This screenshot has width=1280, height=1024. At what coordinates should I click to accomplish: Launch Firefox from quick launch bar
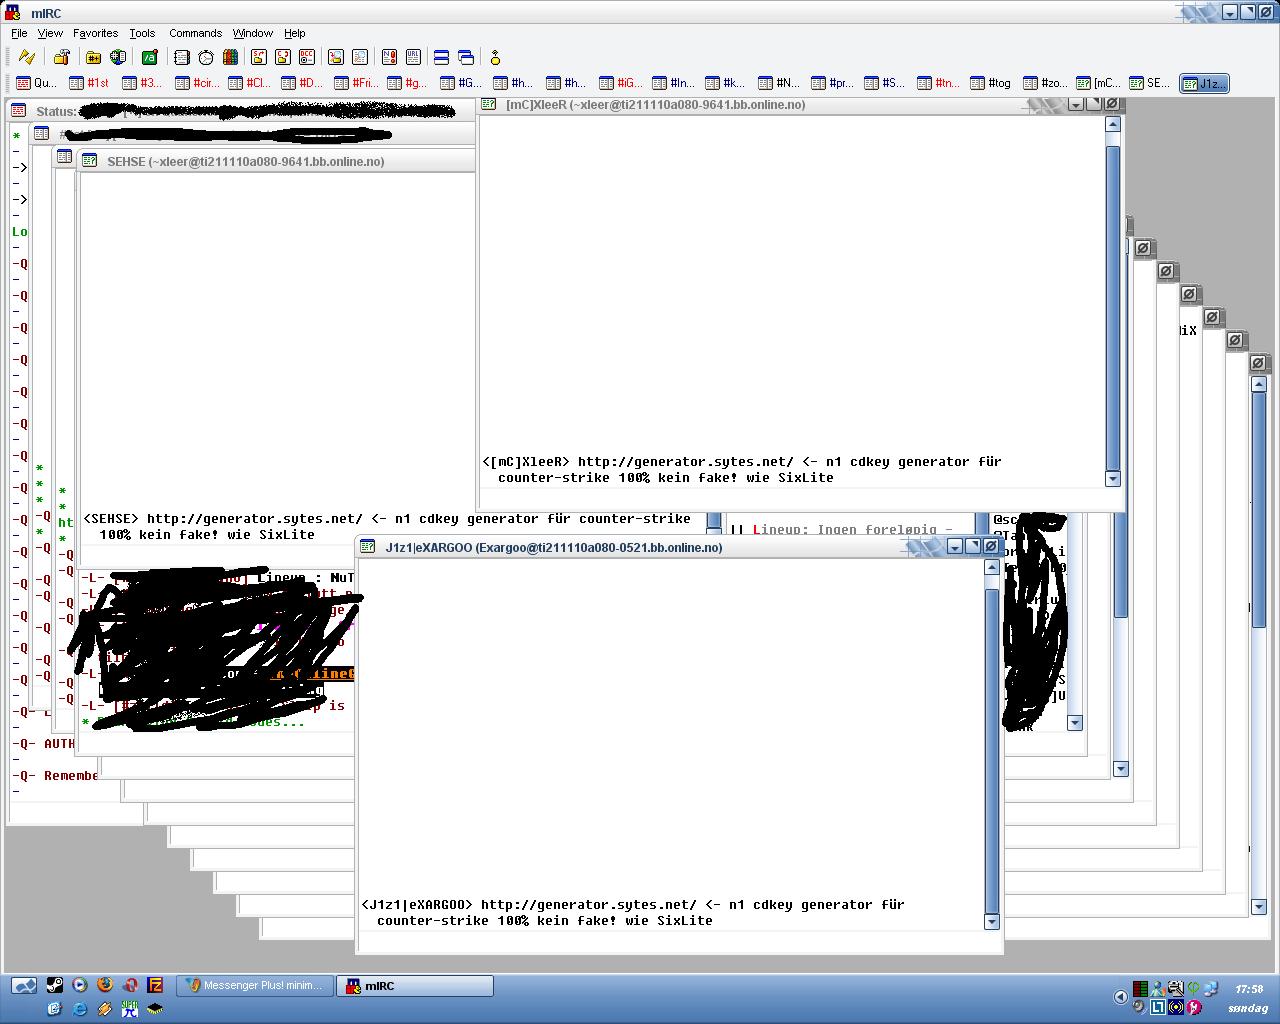pyautogui.click(x=105, y=985)
